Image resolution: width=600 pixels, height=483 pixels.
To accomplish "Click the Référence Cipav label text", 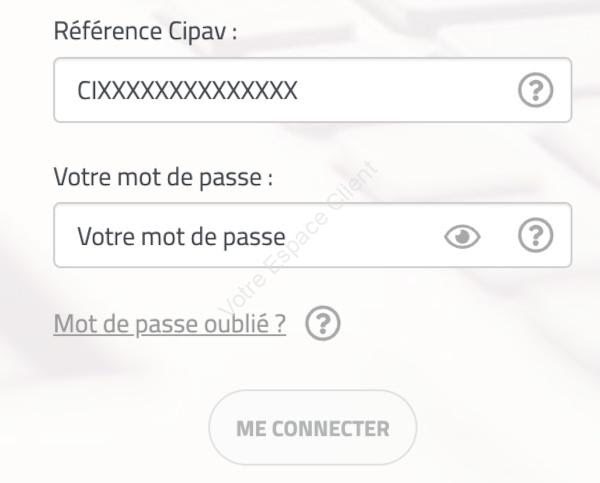I will tap(145, 31).
